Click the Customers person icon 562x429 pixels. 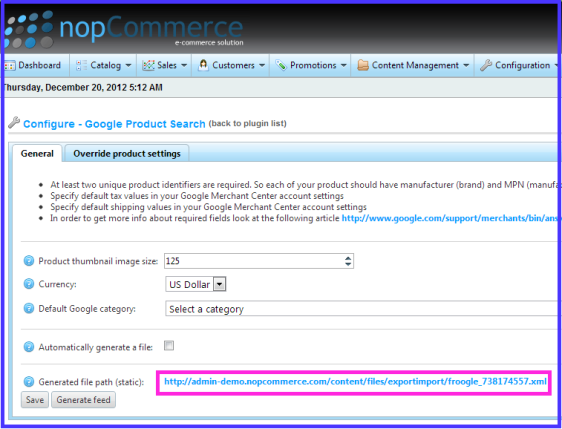[203, 65]
